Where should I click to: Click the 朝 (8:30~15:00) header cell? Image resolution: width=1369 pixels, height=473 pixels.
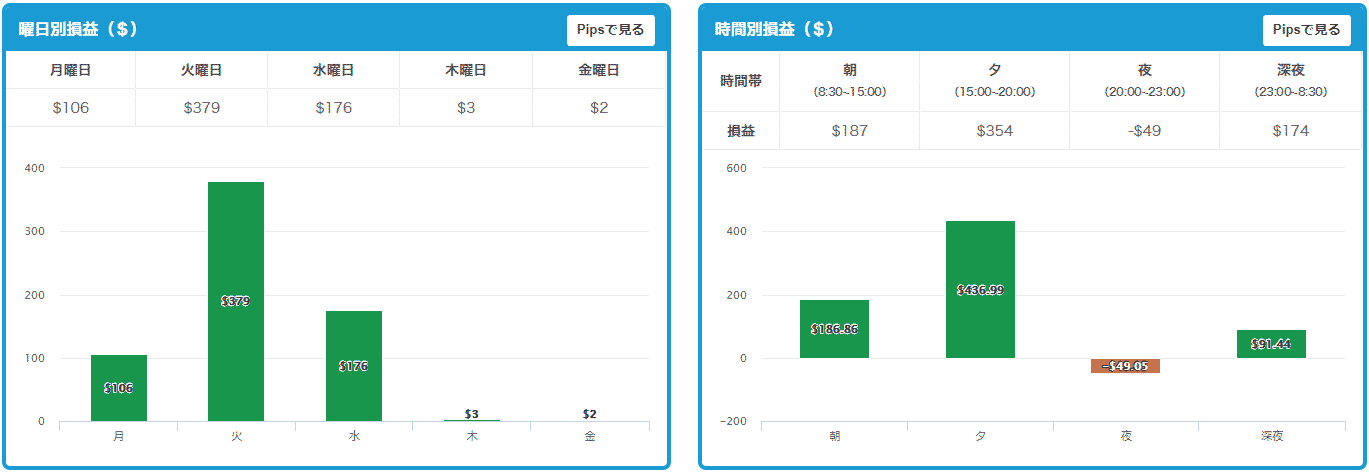tap(849, 81)
